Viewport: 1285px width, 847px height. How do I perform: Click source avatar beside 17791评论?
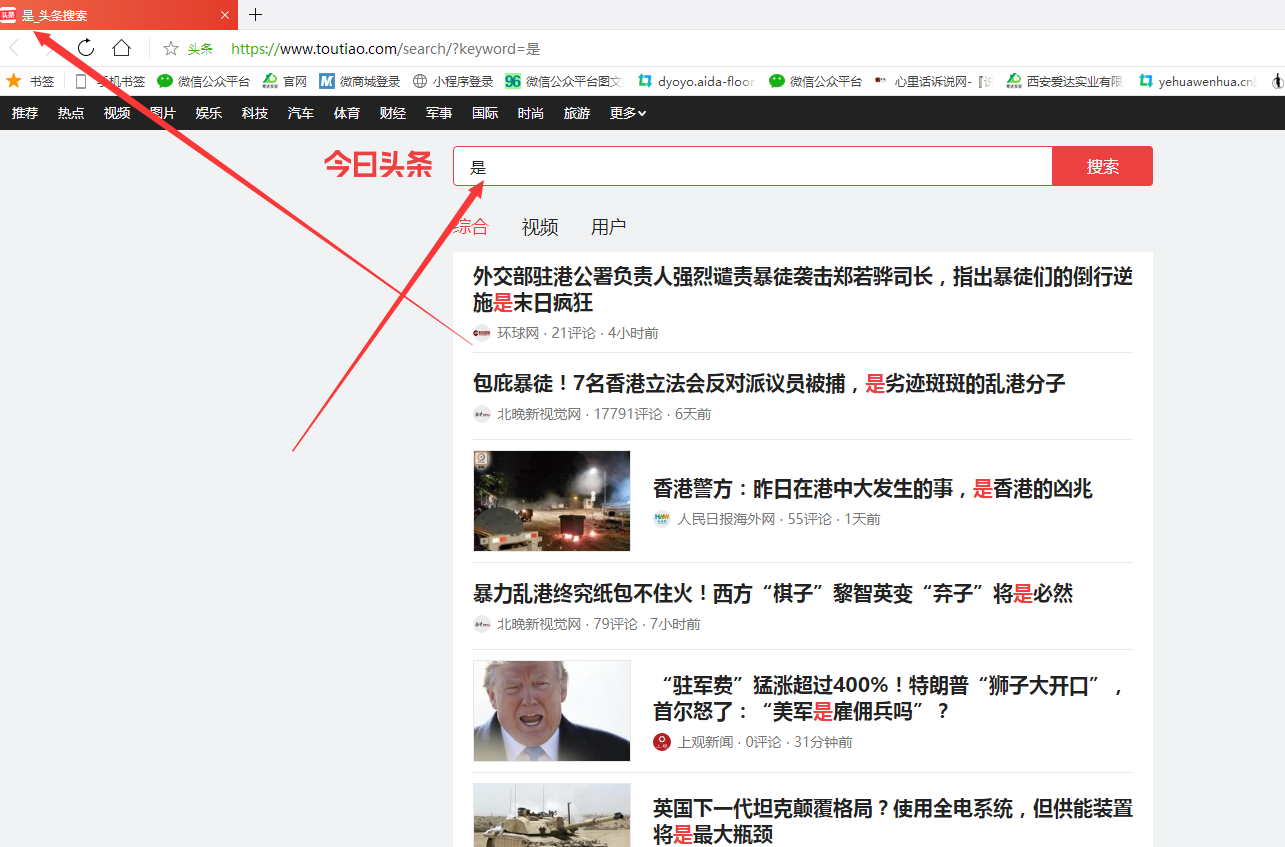[x=482, y=414]
